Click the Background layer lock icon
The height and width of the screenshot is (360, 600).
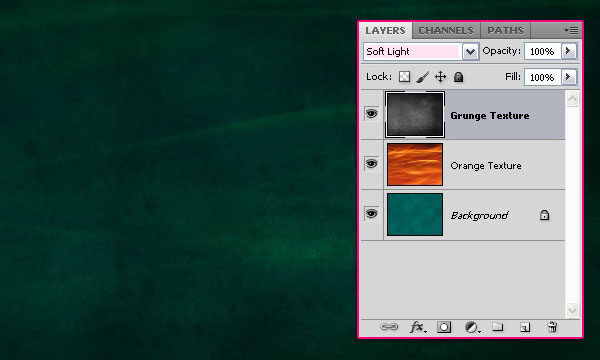pos(544,215)
